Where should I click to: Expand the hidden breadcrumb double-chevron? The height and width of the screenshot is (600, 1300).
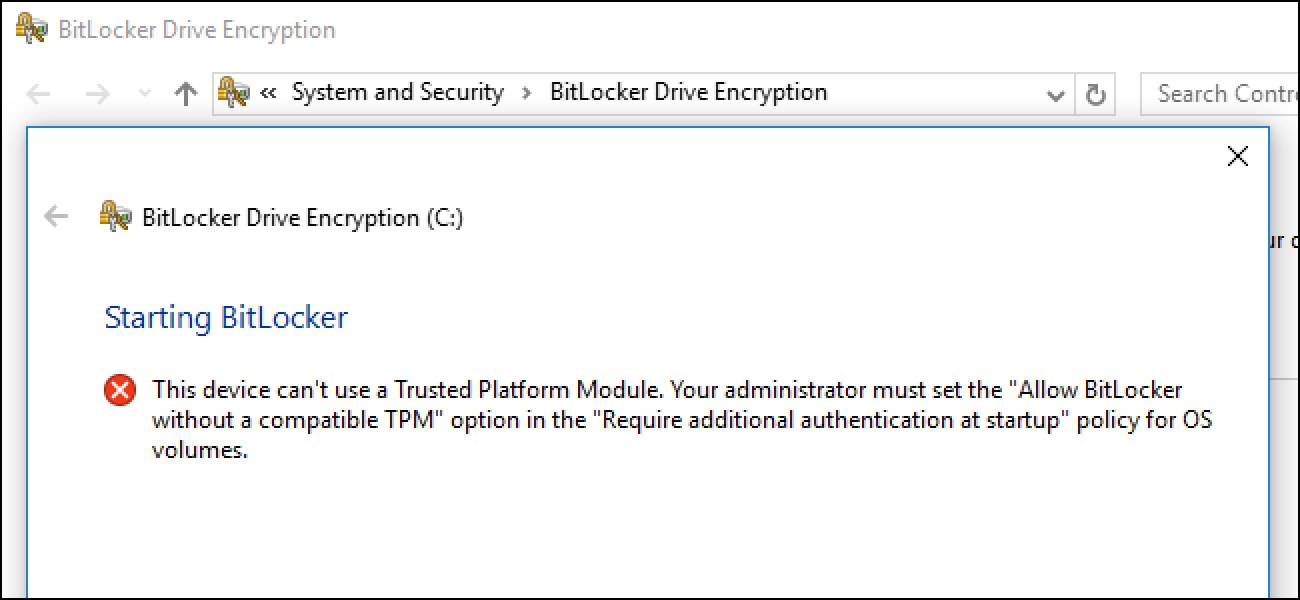click(268, 93)
